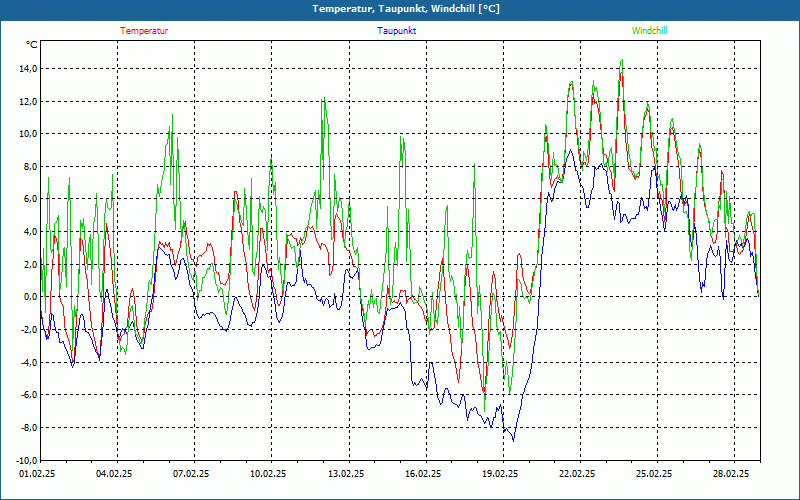This screenshot has width=800, height=500.
Task: Select the 25.02.25 date label
Action: coord(654,475)
